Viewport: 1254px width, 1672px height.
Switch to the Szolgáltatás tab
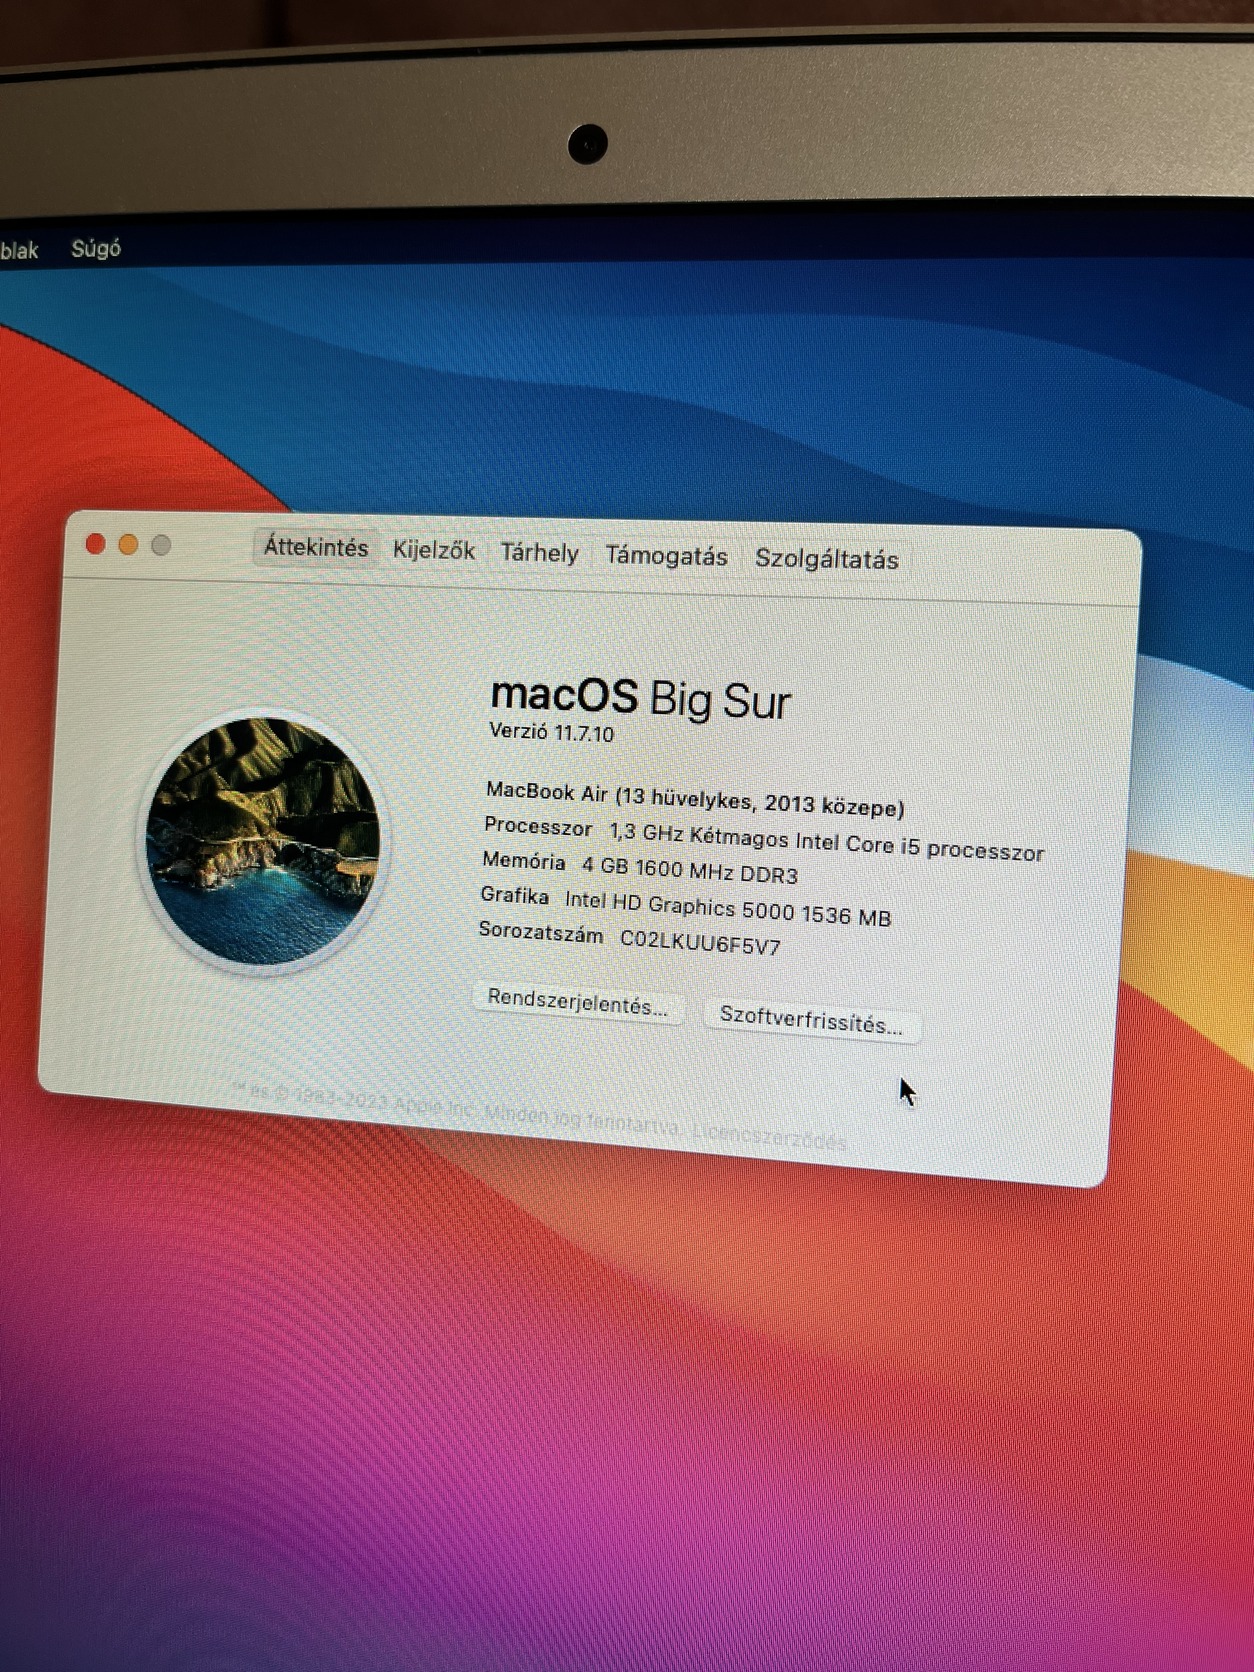[826, 559]
